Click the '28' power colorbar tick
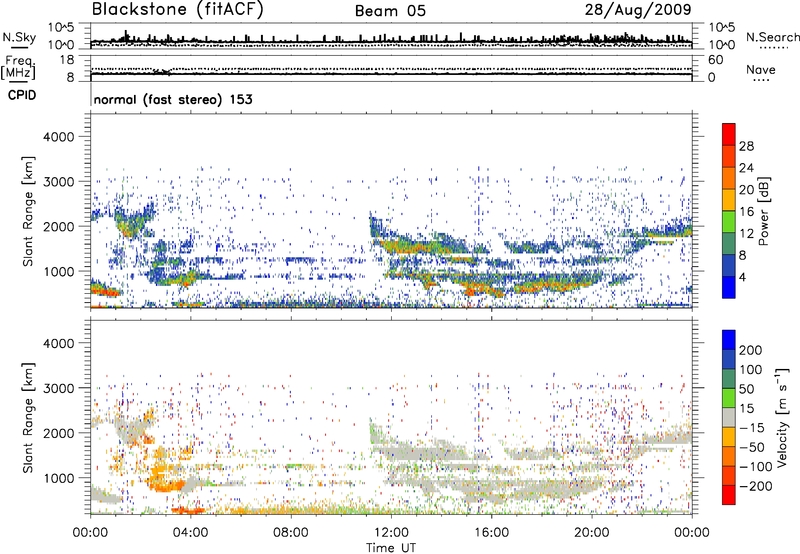 (746, 146)
